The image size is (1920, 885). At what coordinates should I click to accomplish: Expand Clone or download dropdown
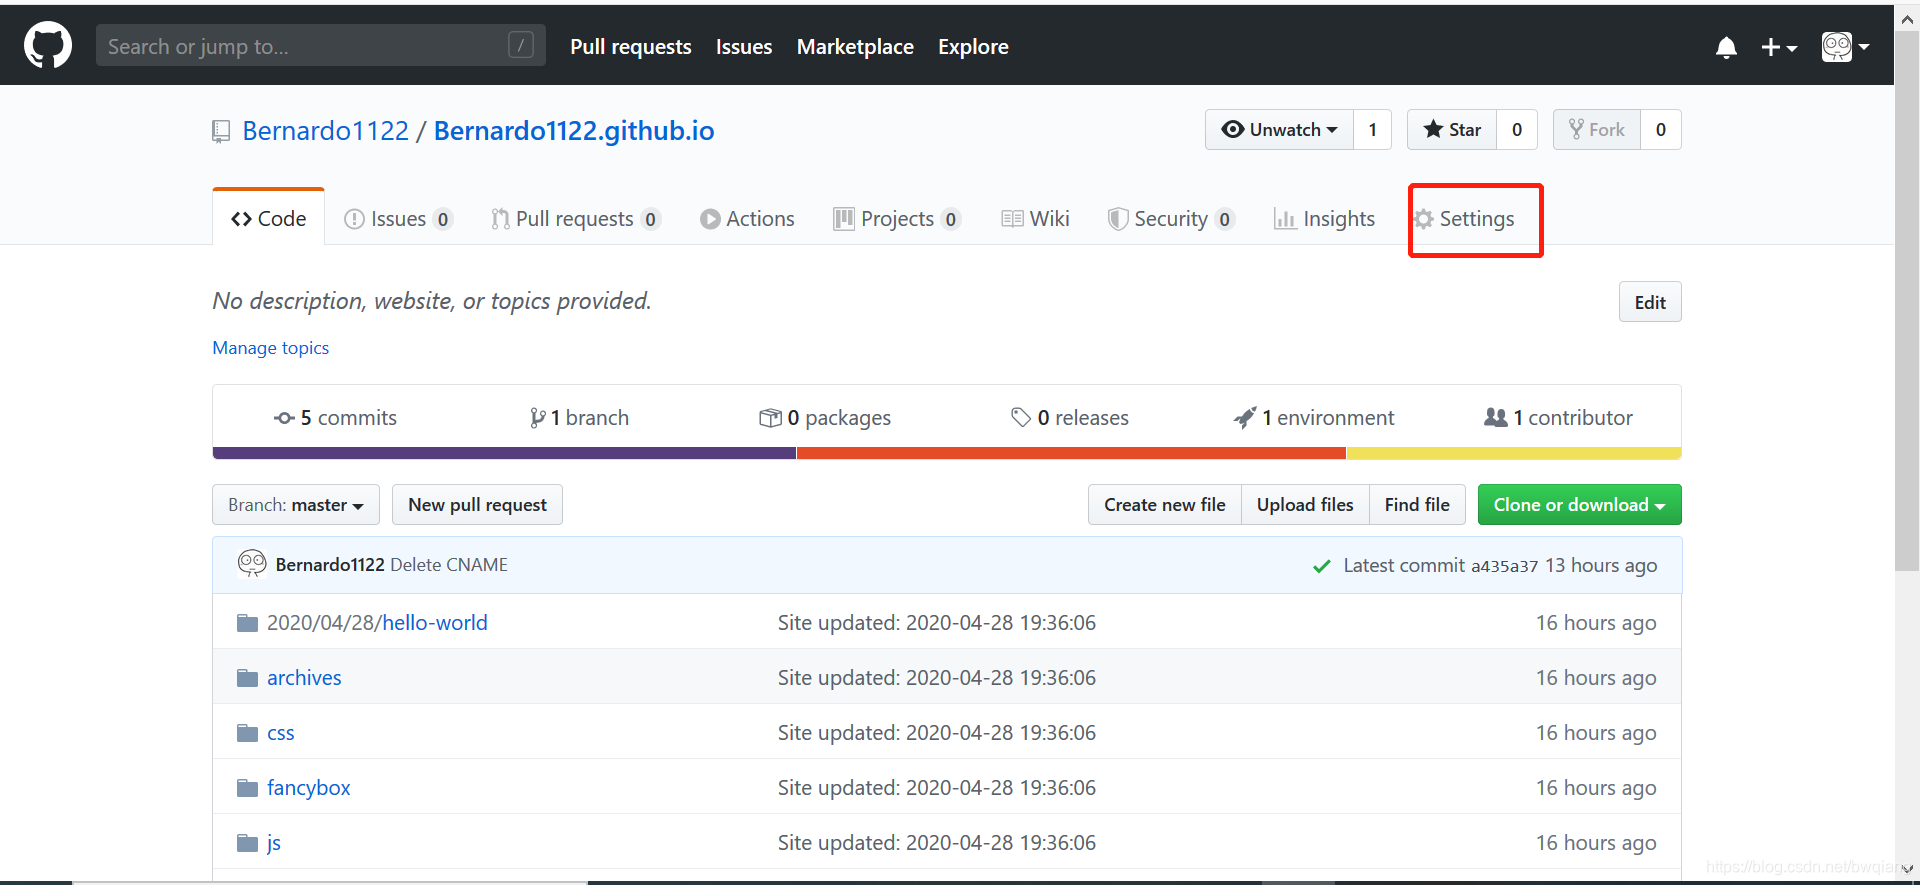point(1580,505)
